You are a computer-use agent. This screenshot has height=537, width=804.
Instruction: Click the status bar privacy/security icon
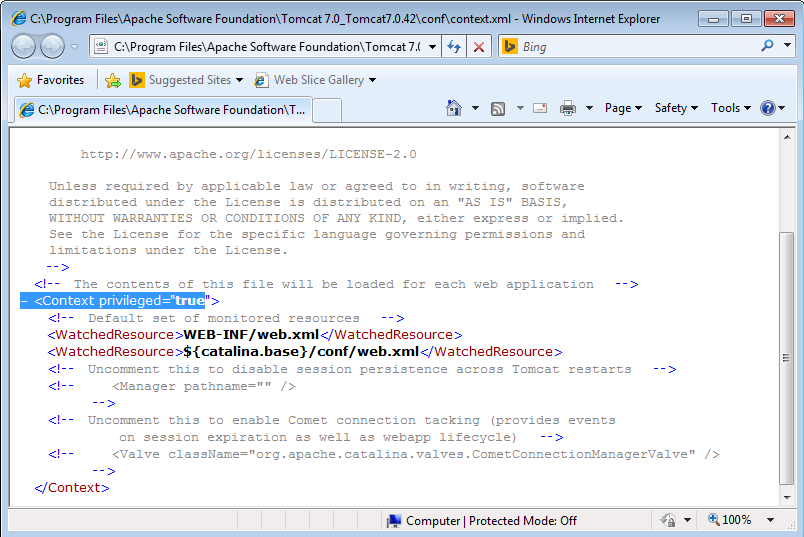coord(668,520)
